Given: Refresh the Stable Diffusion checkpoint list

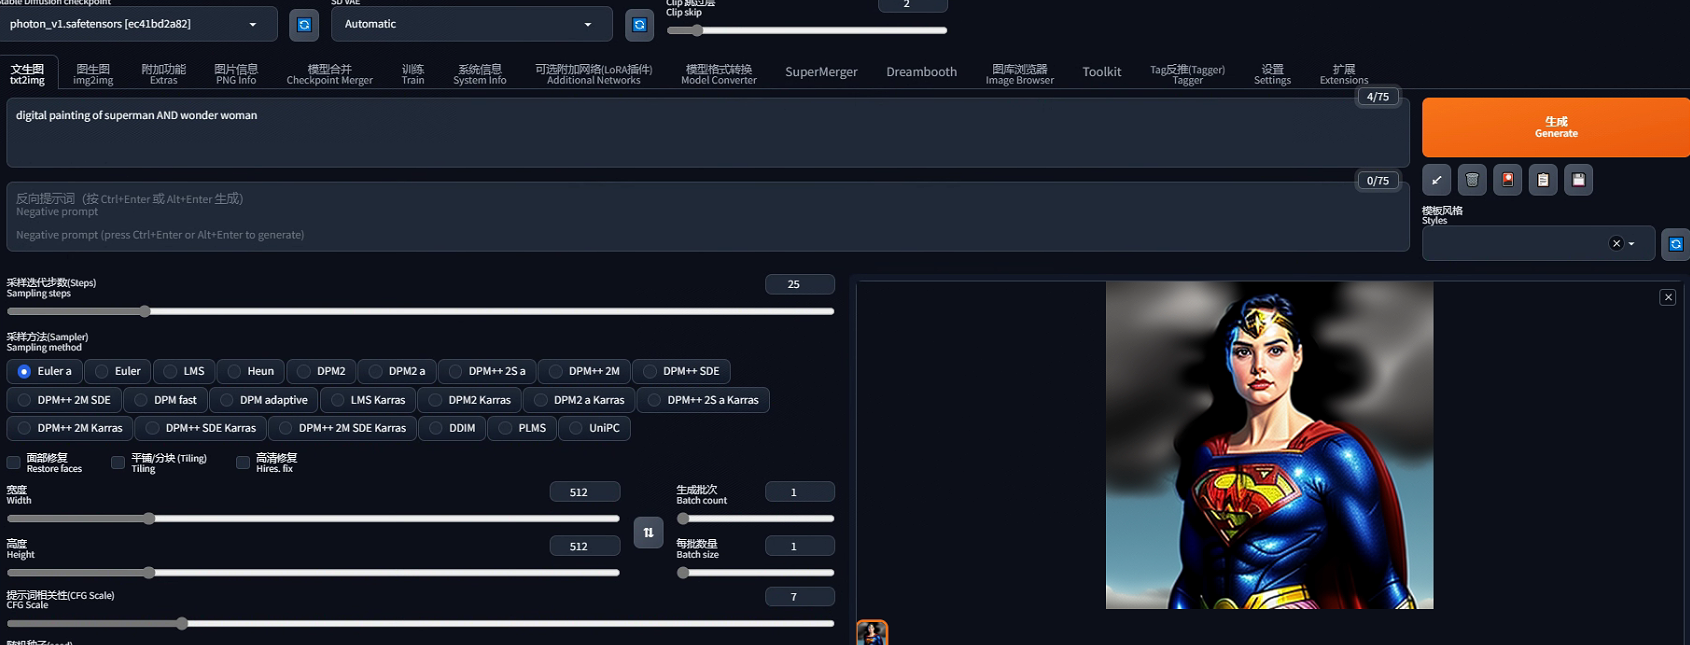Looking at the screenshot, I should click(x=304, y=24).
